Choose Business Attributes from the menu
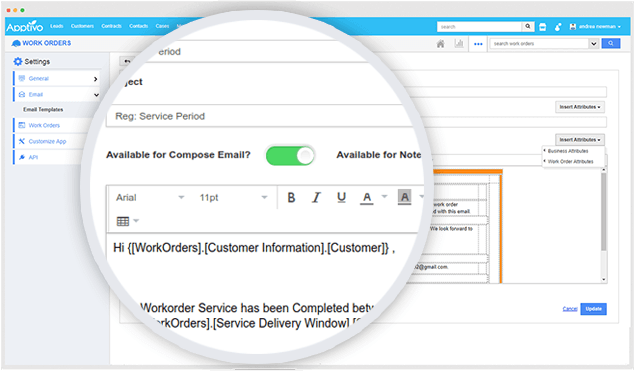The image size is (635, 371). click(x=568, y=151)
